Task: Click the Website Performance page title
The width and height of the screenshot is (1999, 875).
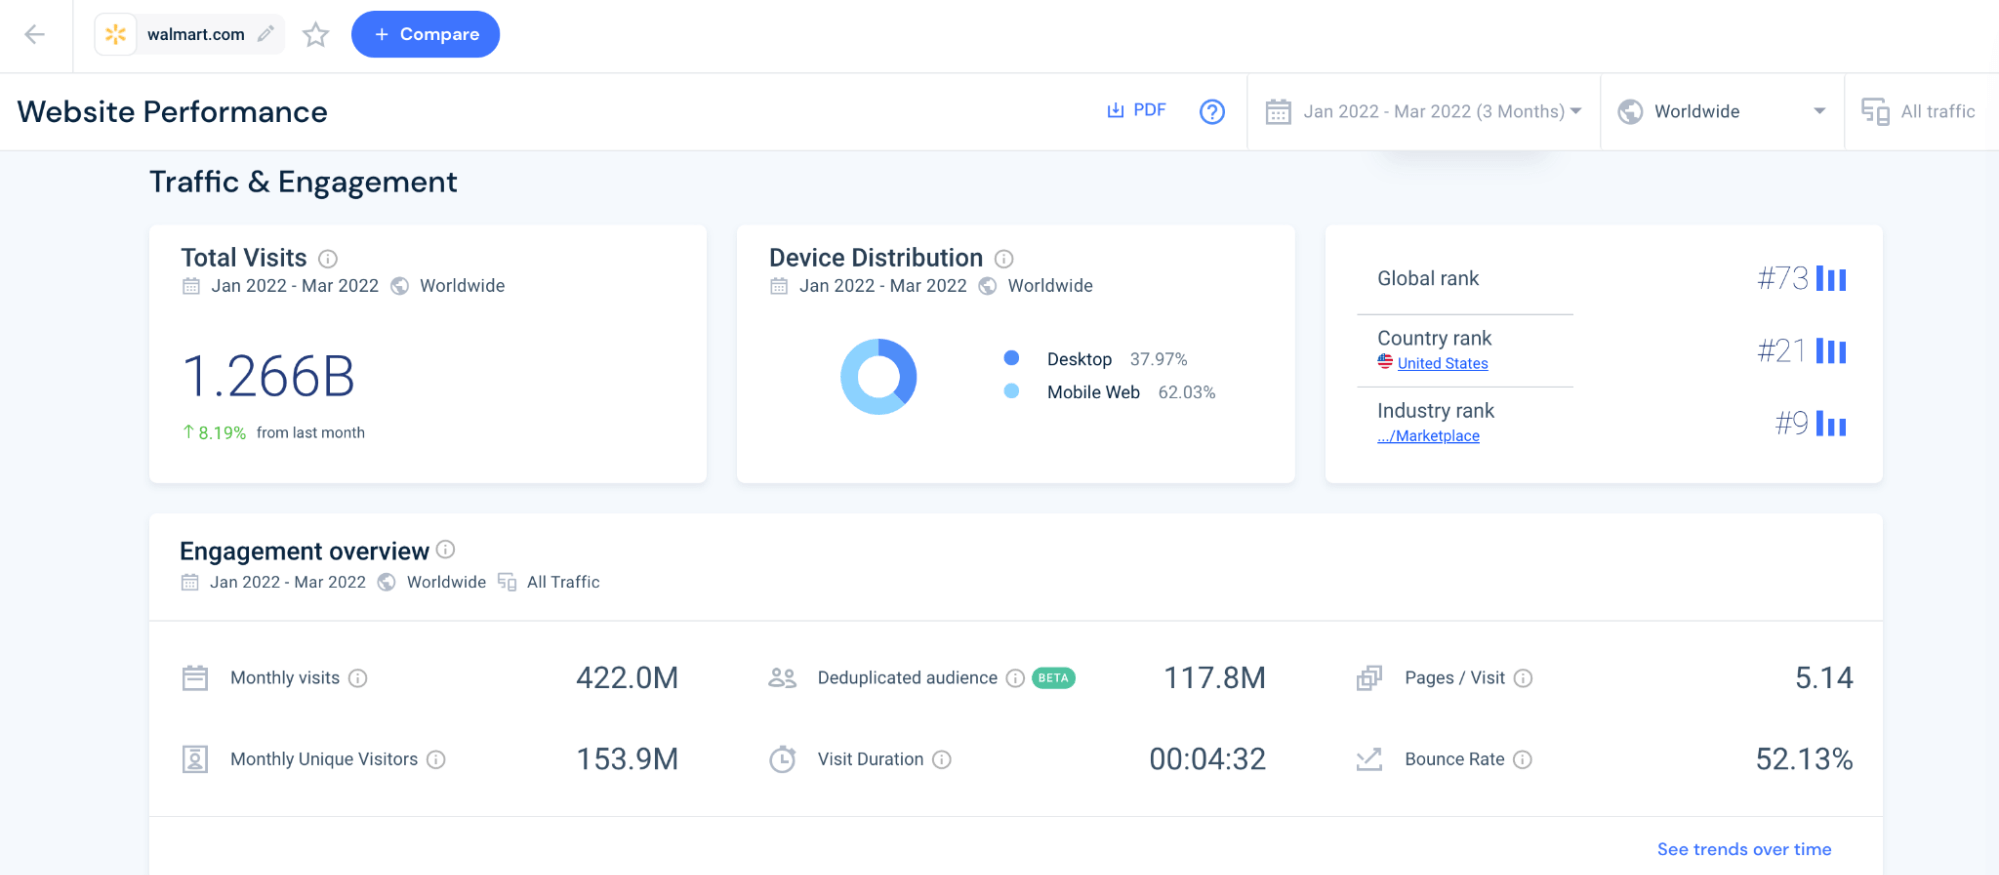Action: [172, 111]
